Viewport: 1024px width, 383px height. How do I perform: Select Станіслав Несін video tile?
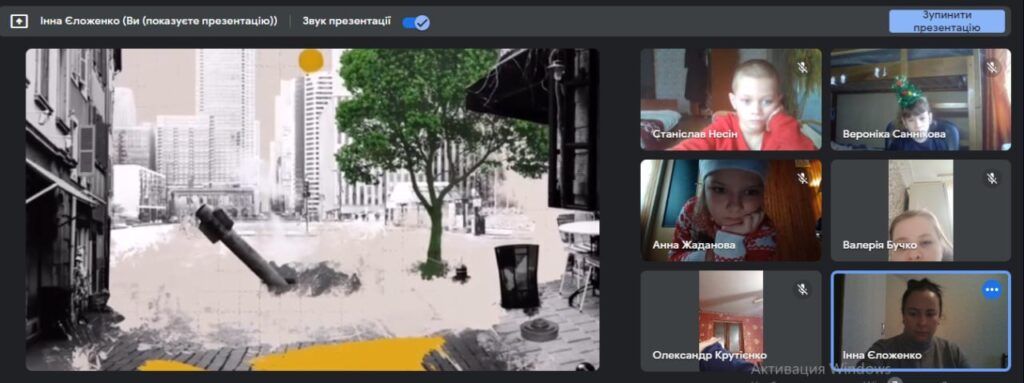[731, 99]
